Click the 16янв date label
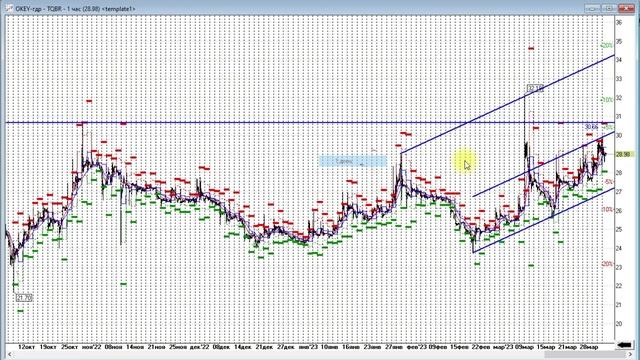The width and height of the screenshot is (640, 360). coord(351,347)
